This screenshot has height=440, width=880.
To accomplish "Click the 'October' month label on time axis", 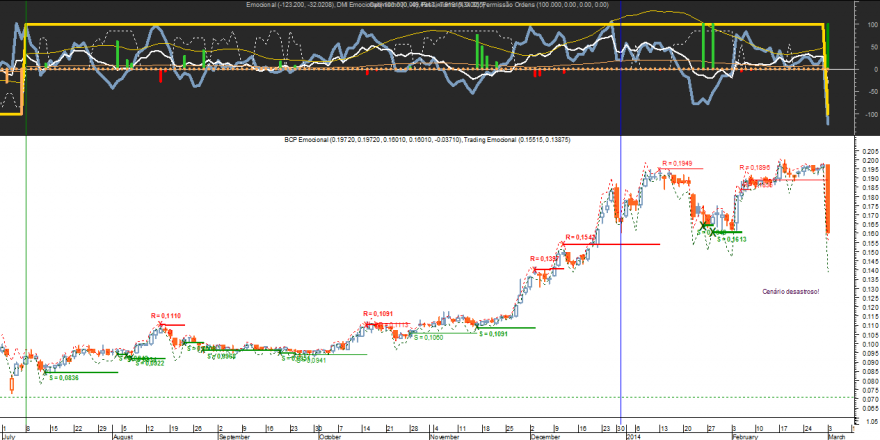I will 329,436.
